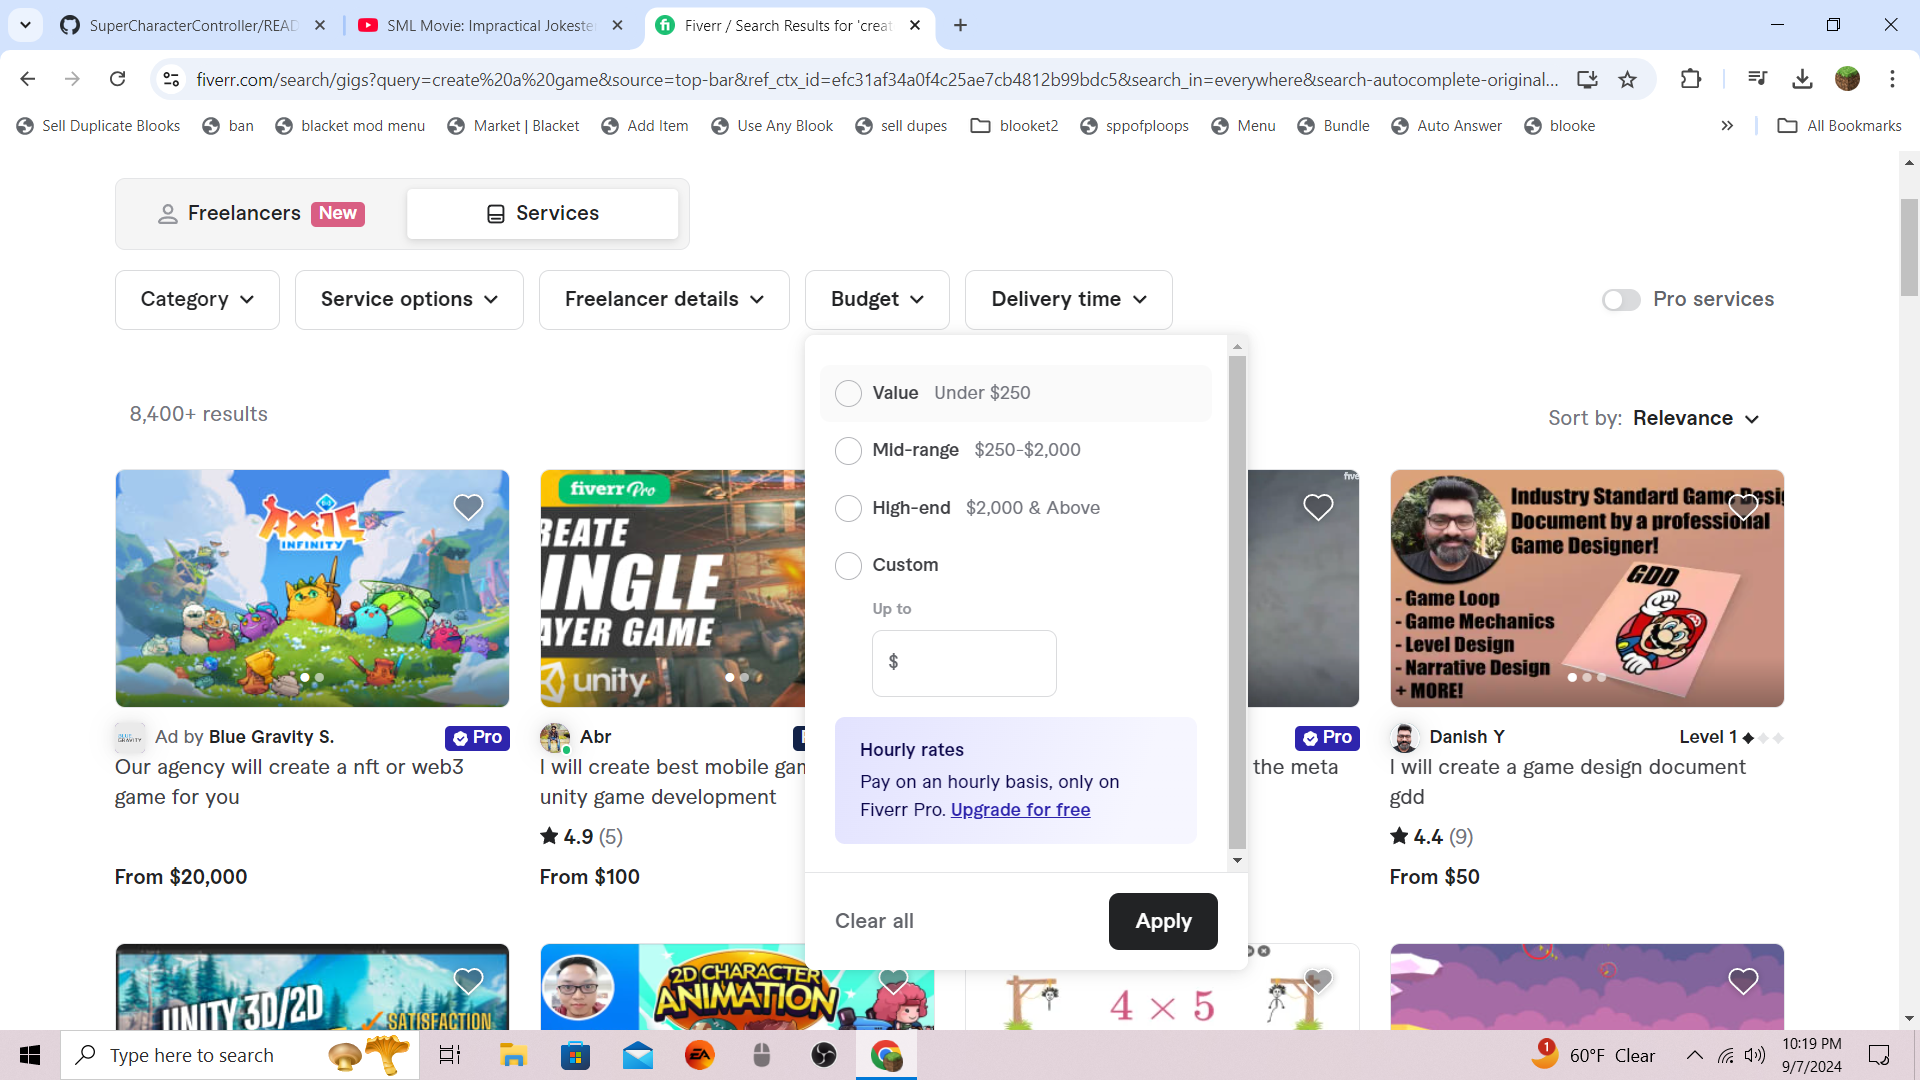Image resolution: width=1920 pixels, height=1080 pixels.
Task: Enable the Pro services toggle
Action: click(1620, 299)
